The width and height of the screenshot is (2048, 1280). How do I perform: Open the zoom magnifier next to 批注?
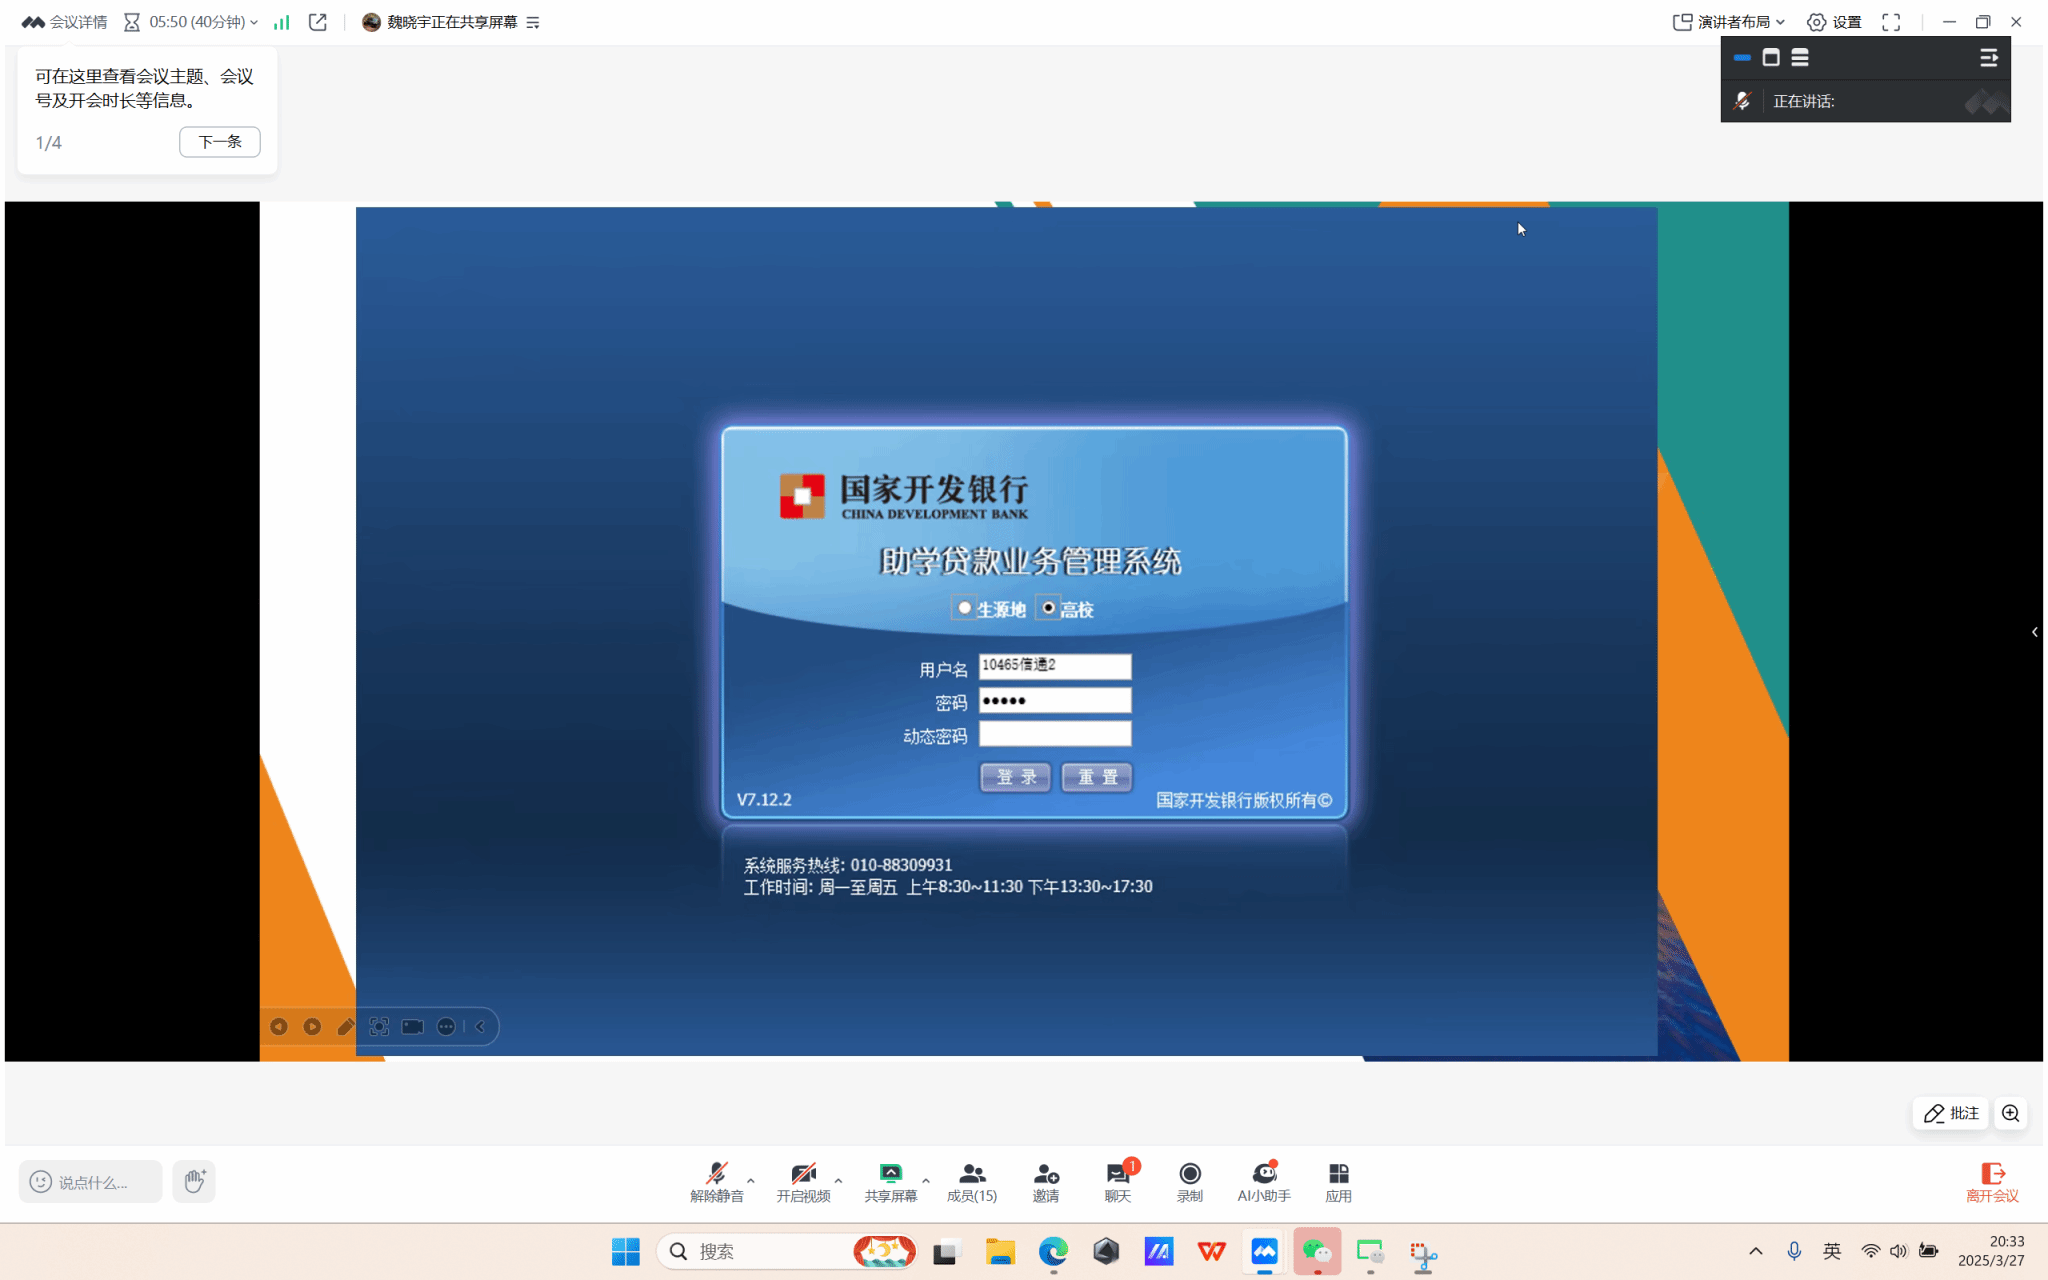click(2010, 1113)
